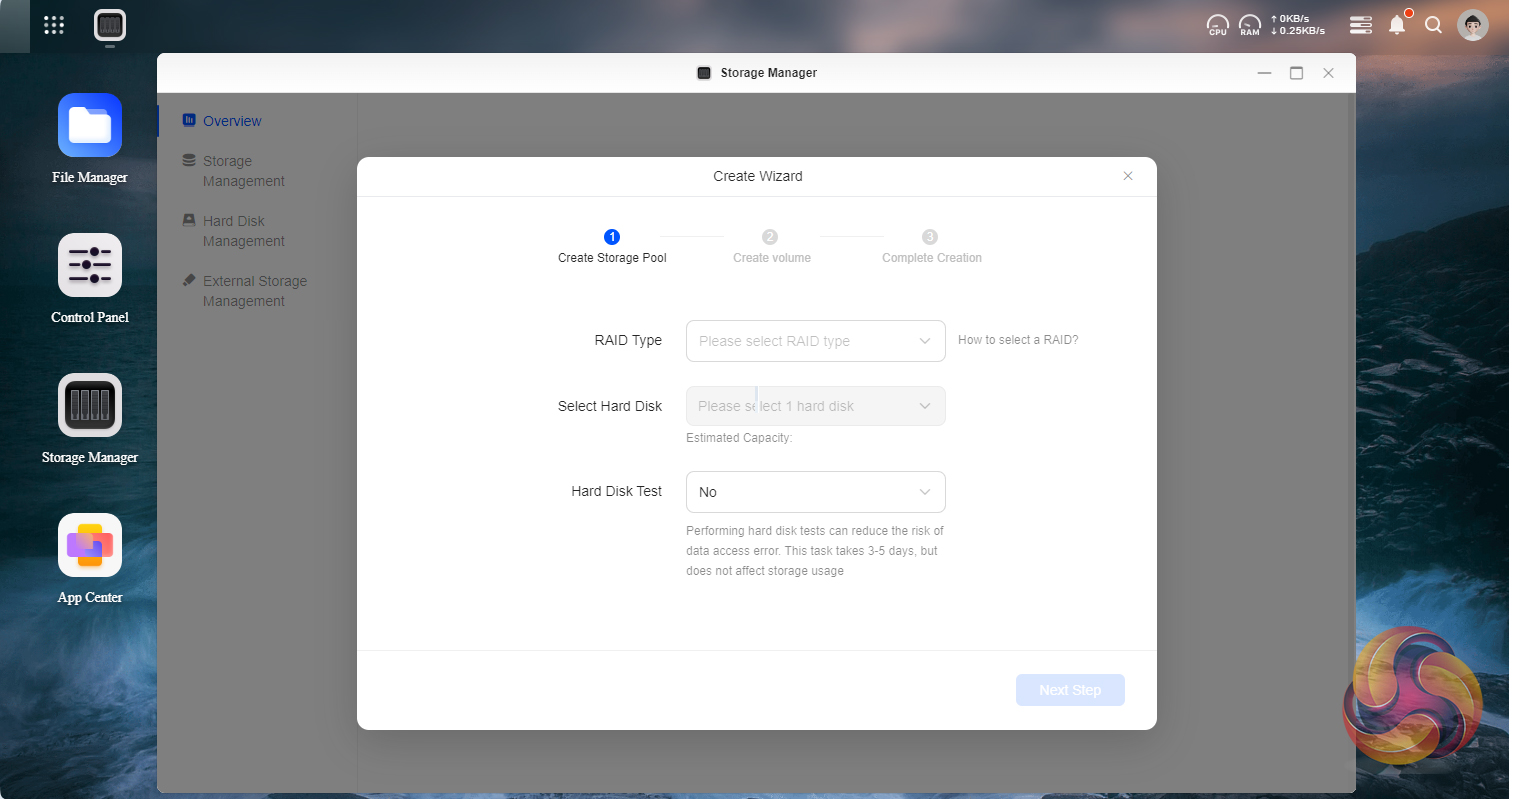Open the File Manager desktop icon

[x=90, y=126]
